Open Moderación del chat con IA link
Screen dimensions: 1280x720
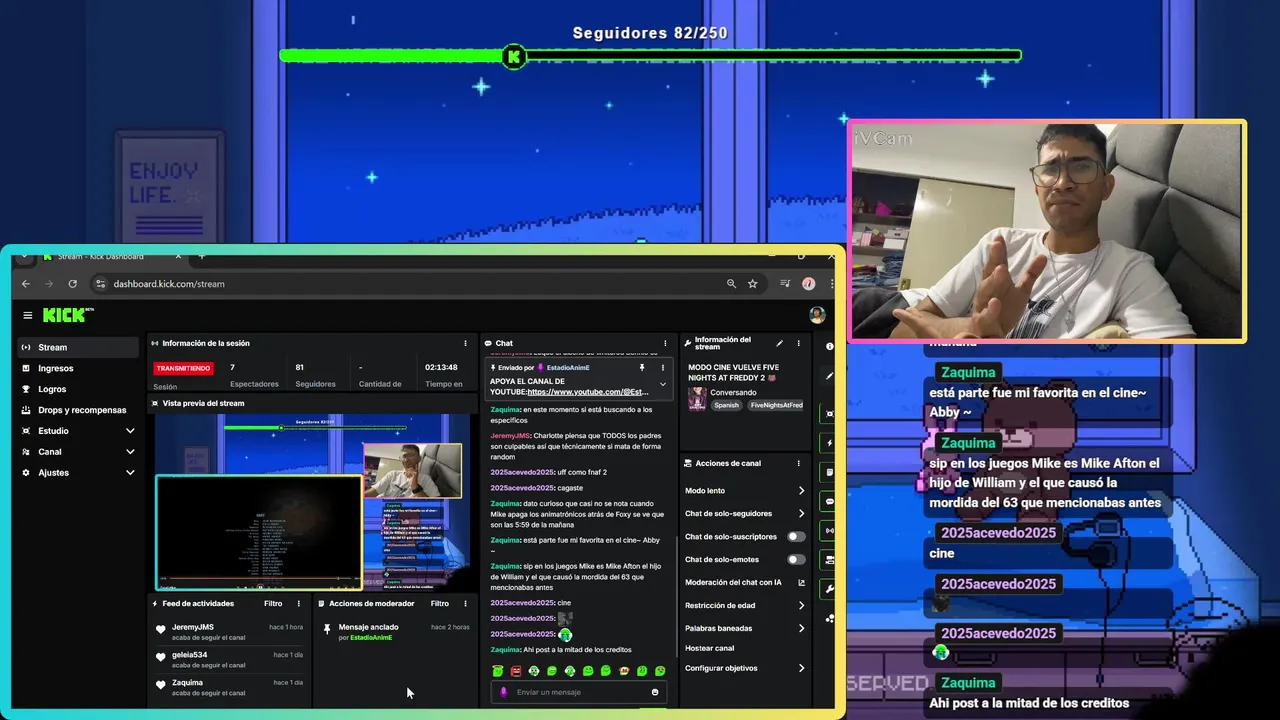[x=744, y=583]
